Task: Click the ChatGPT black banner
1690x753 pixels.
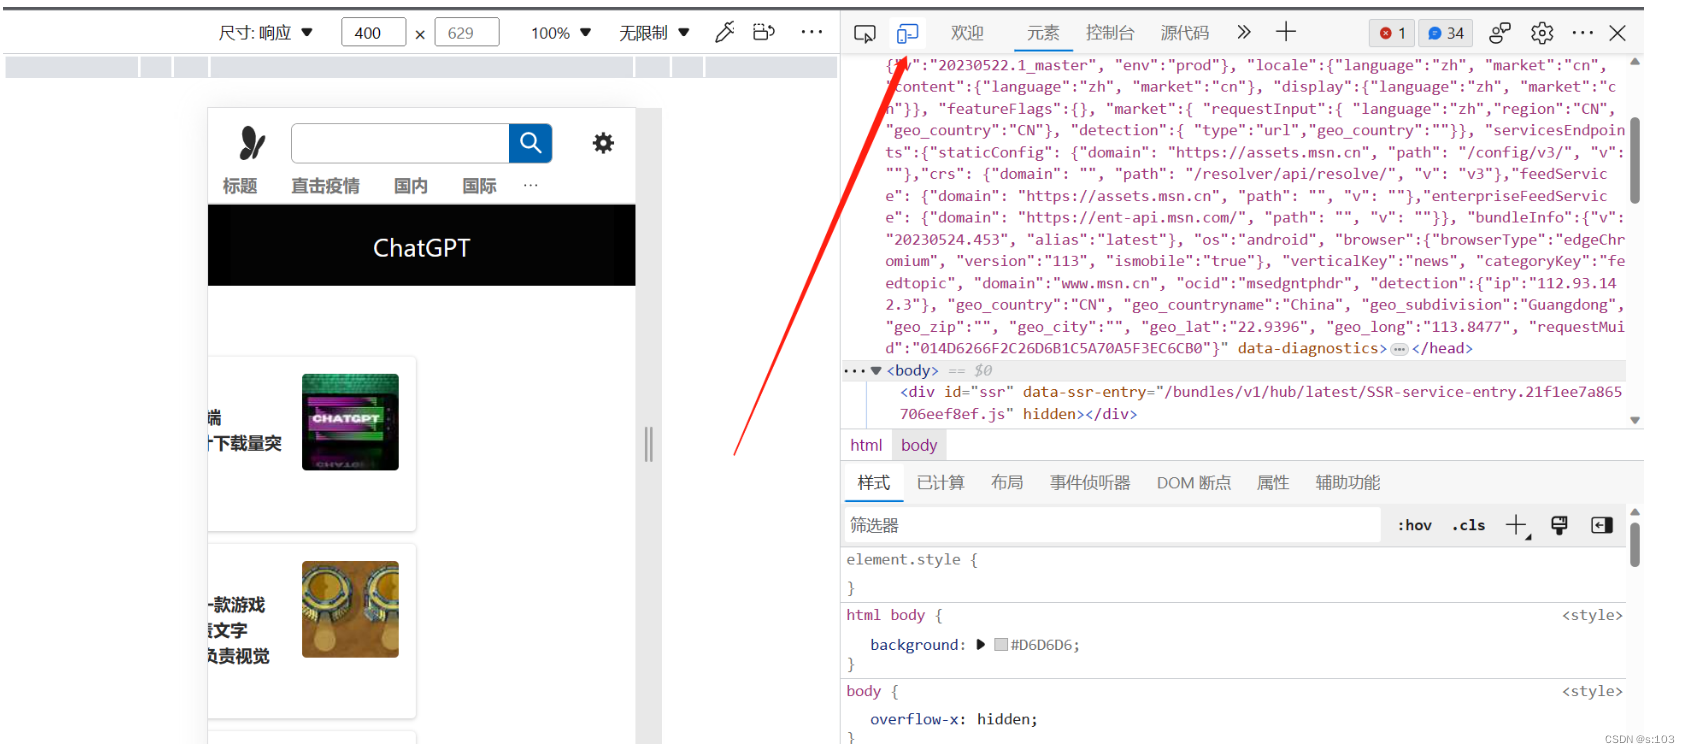Action: (x=421, y=246)
